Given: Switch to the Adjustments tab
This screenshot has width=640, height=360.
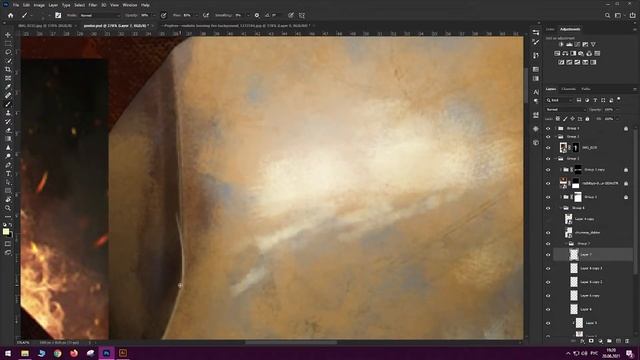Looking at the screenshot, I should click(x=570, y=29).
